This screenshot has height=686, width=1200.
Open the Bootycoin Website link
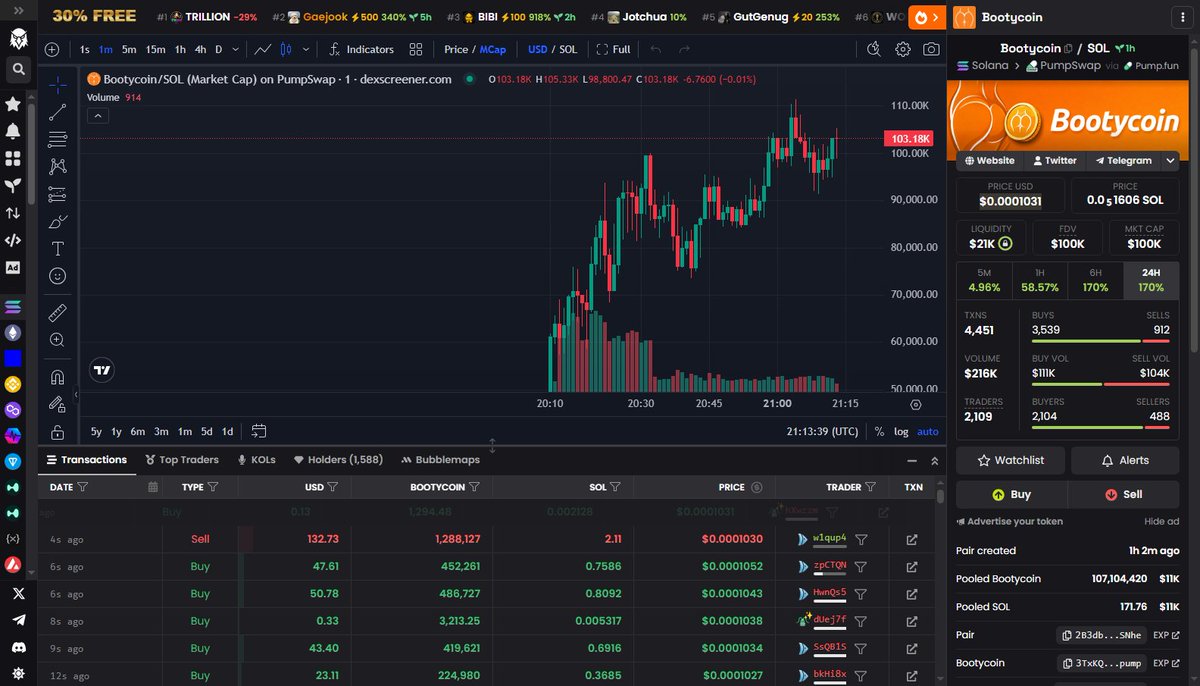pos(988,160)
